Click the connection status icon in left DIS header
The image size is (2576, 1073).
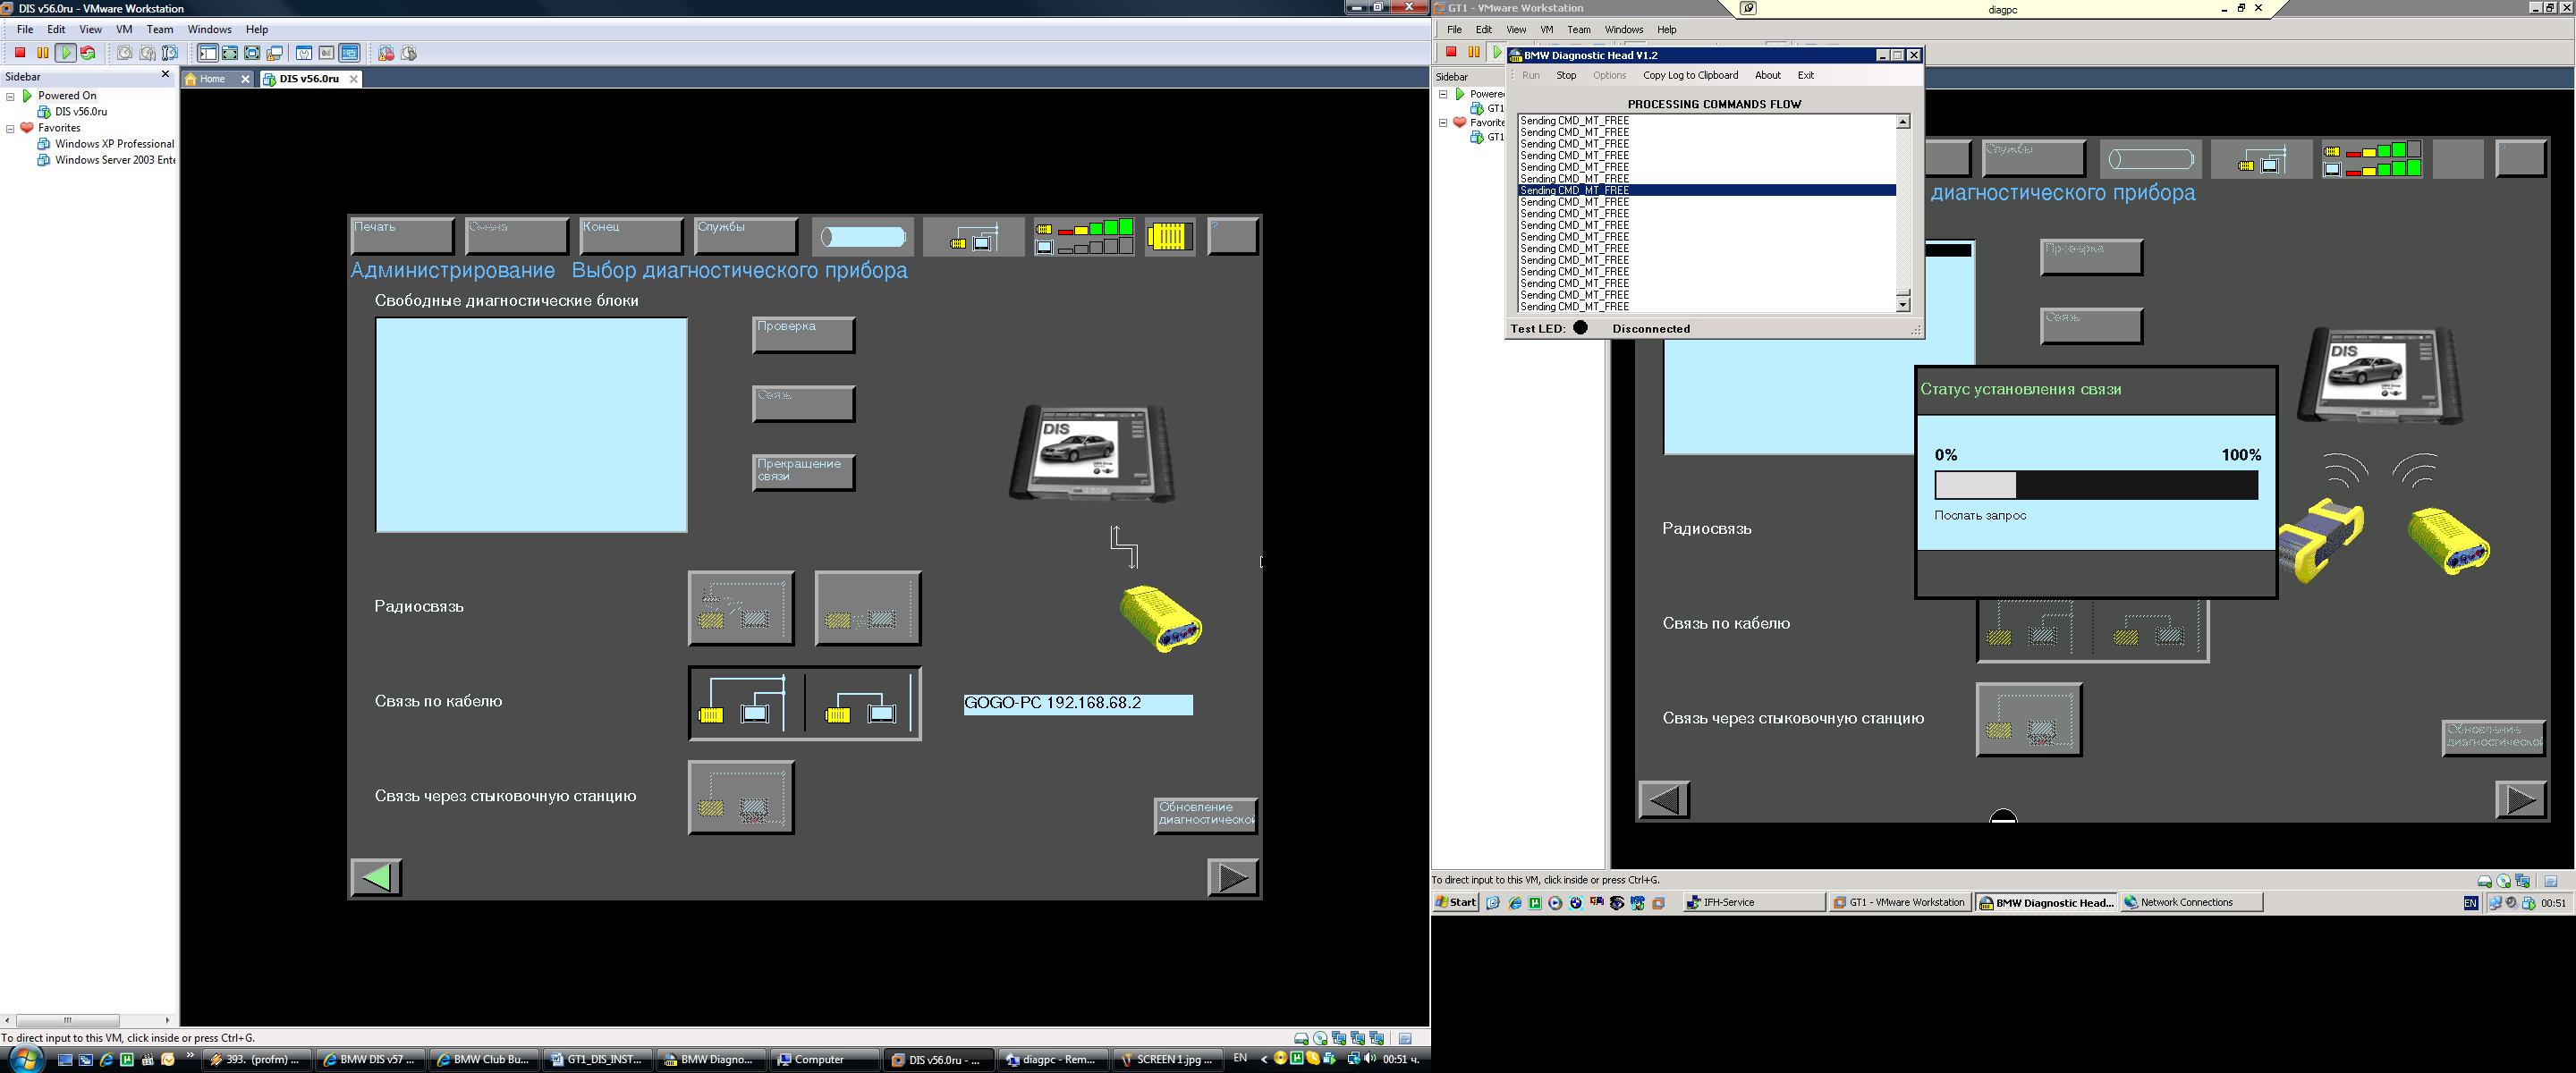click(973, 237)
